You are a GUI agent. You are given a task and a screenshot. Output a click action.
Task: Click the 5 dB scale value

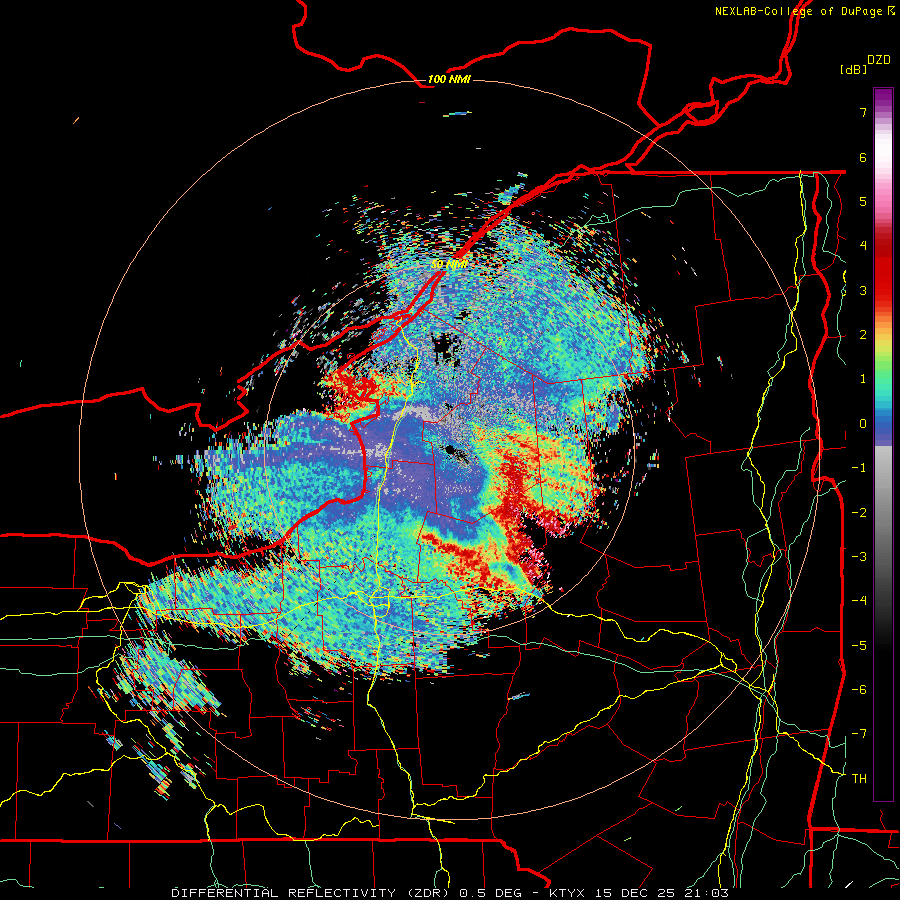pyautogui.click(x=863, y=201)
